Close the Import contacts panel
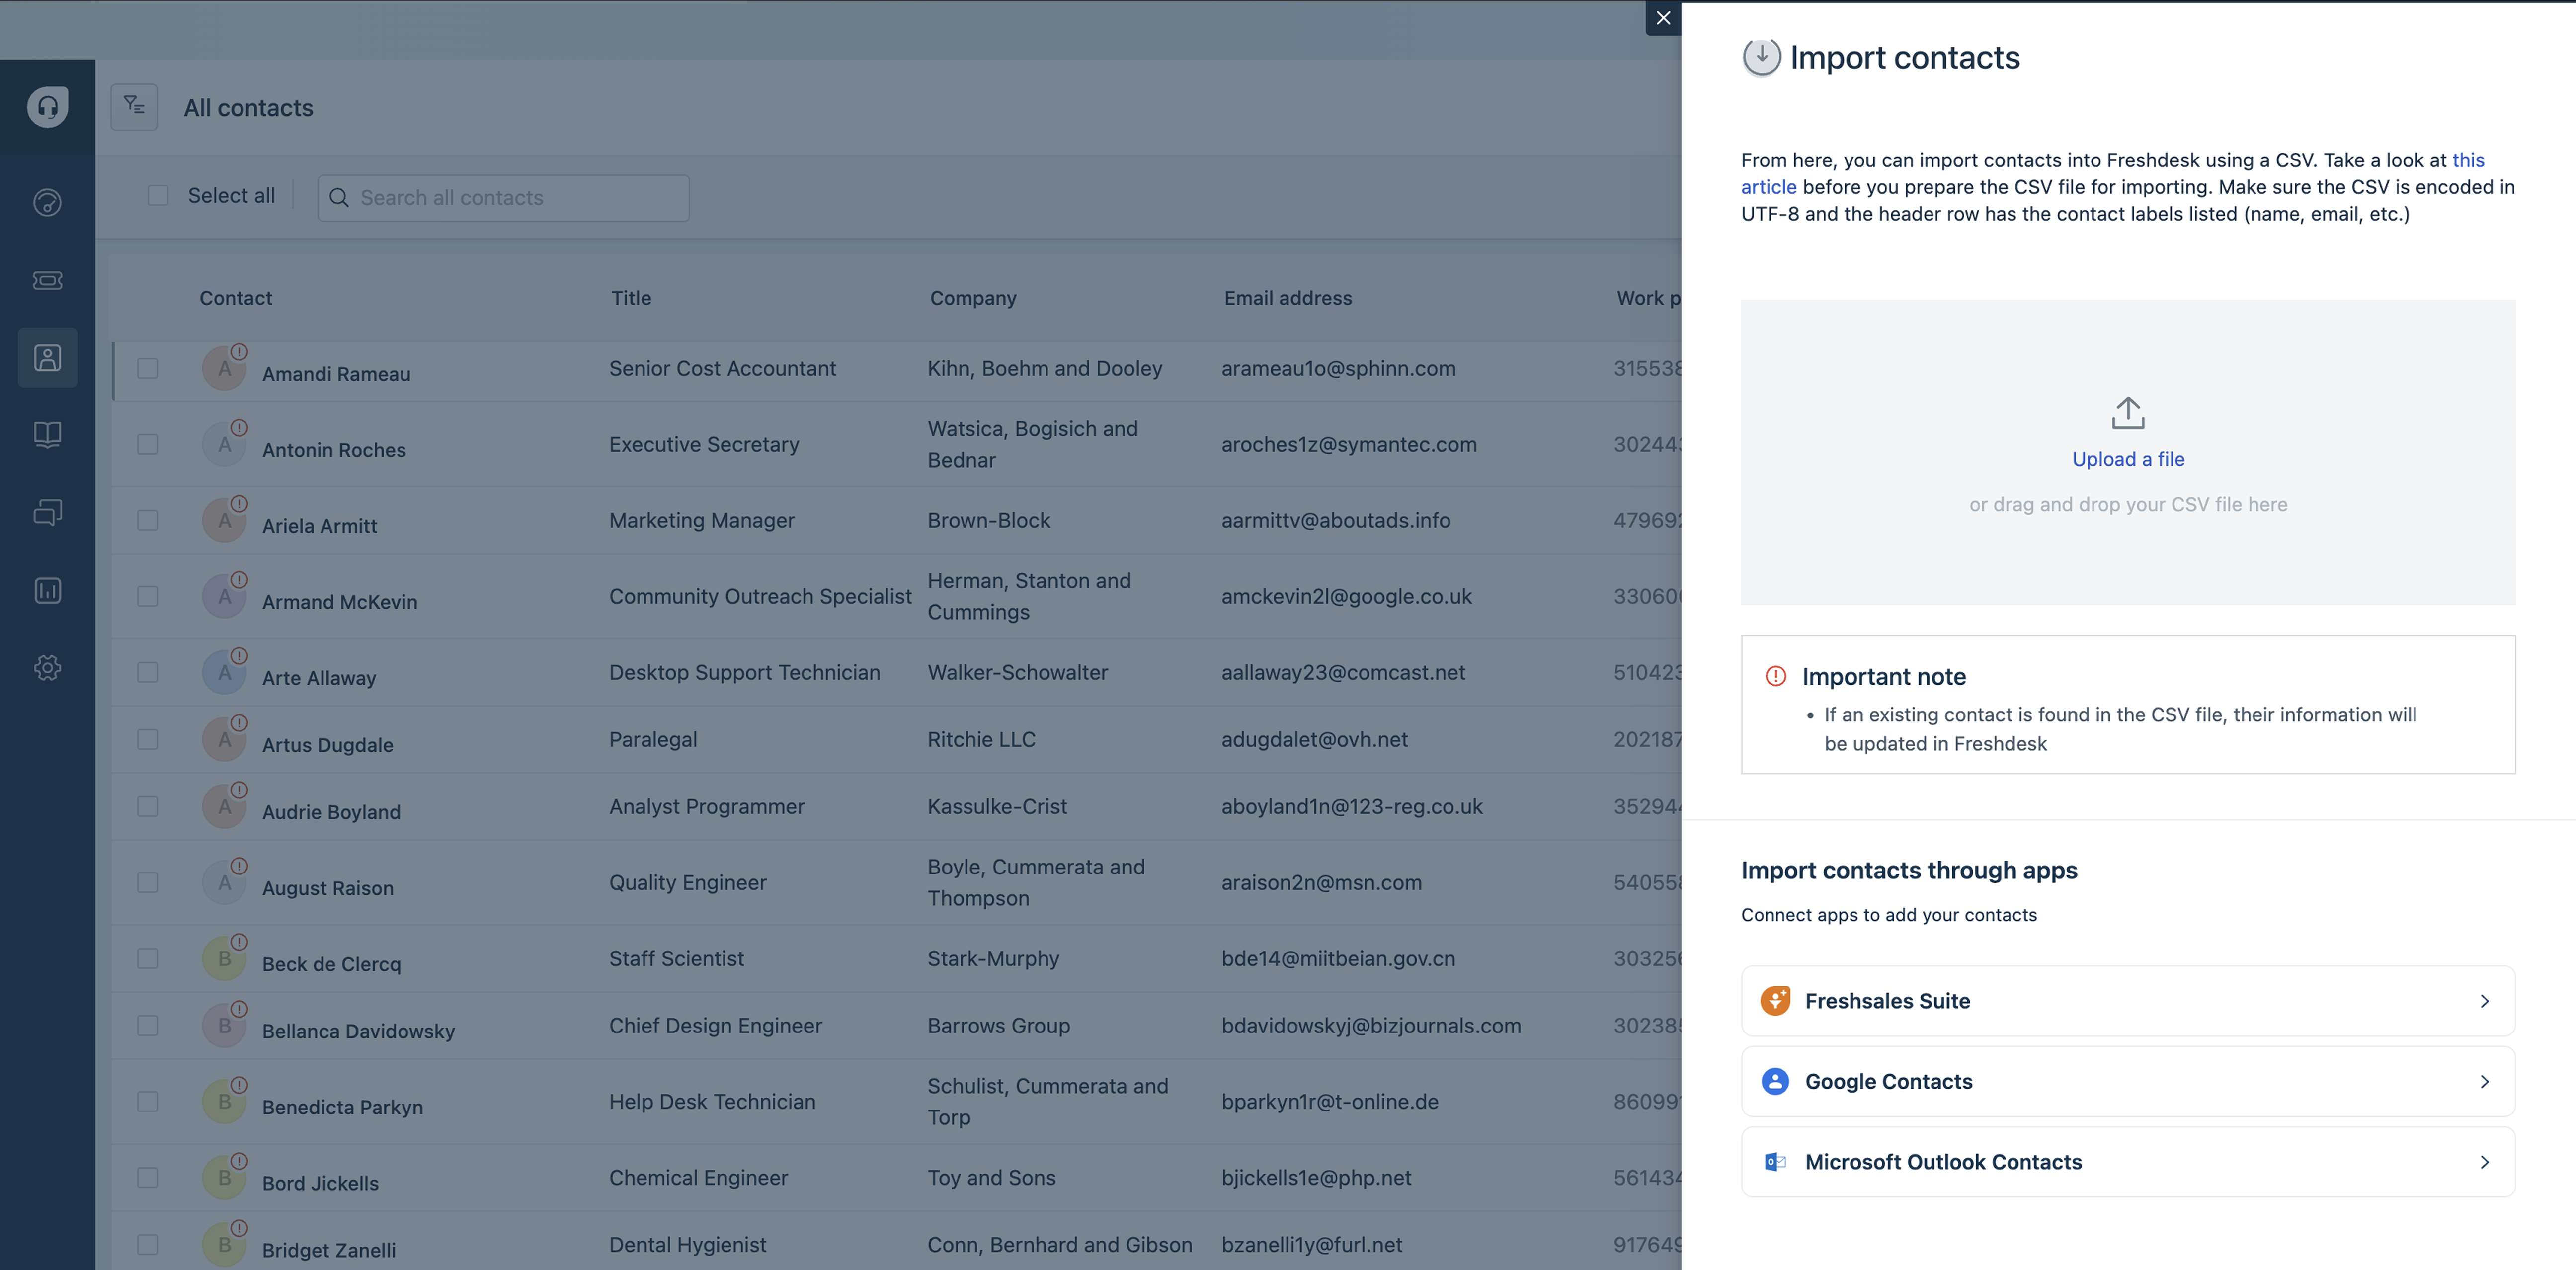Screen dimensions: 2576x1270 coord(1663,18)
